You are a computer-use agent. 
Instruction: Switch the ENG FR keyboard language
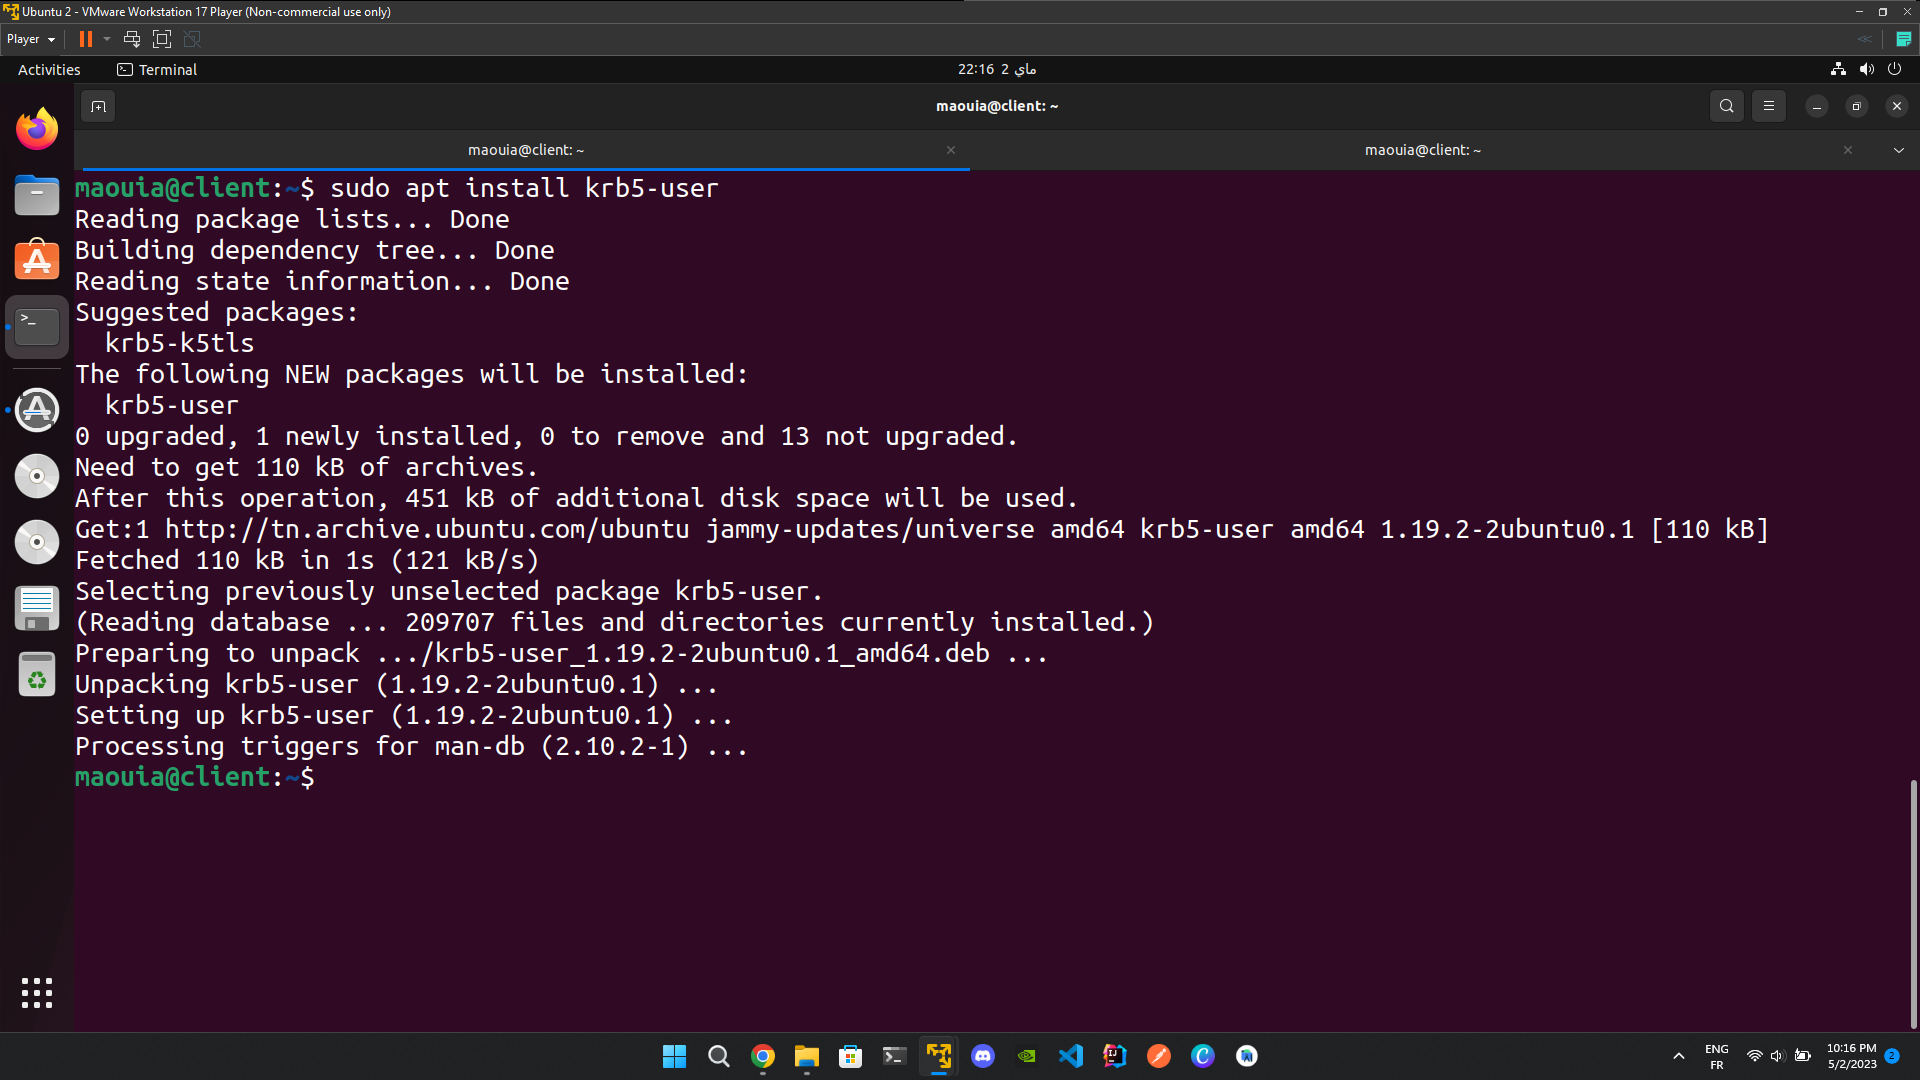[1717, 1056]
